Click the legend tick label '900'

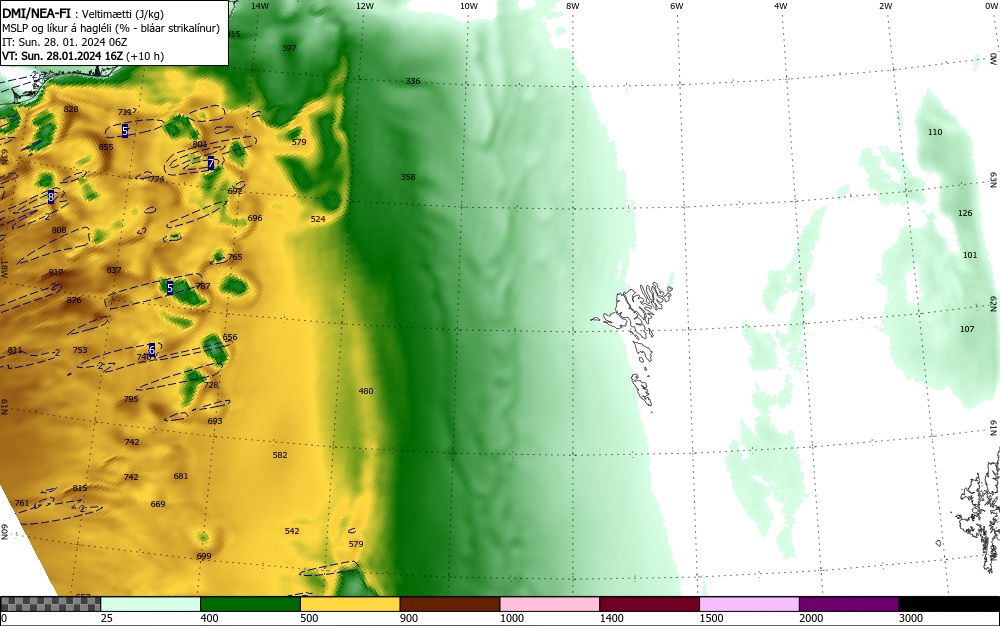pyautogui.click(x=409, y=618)
